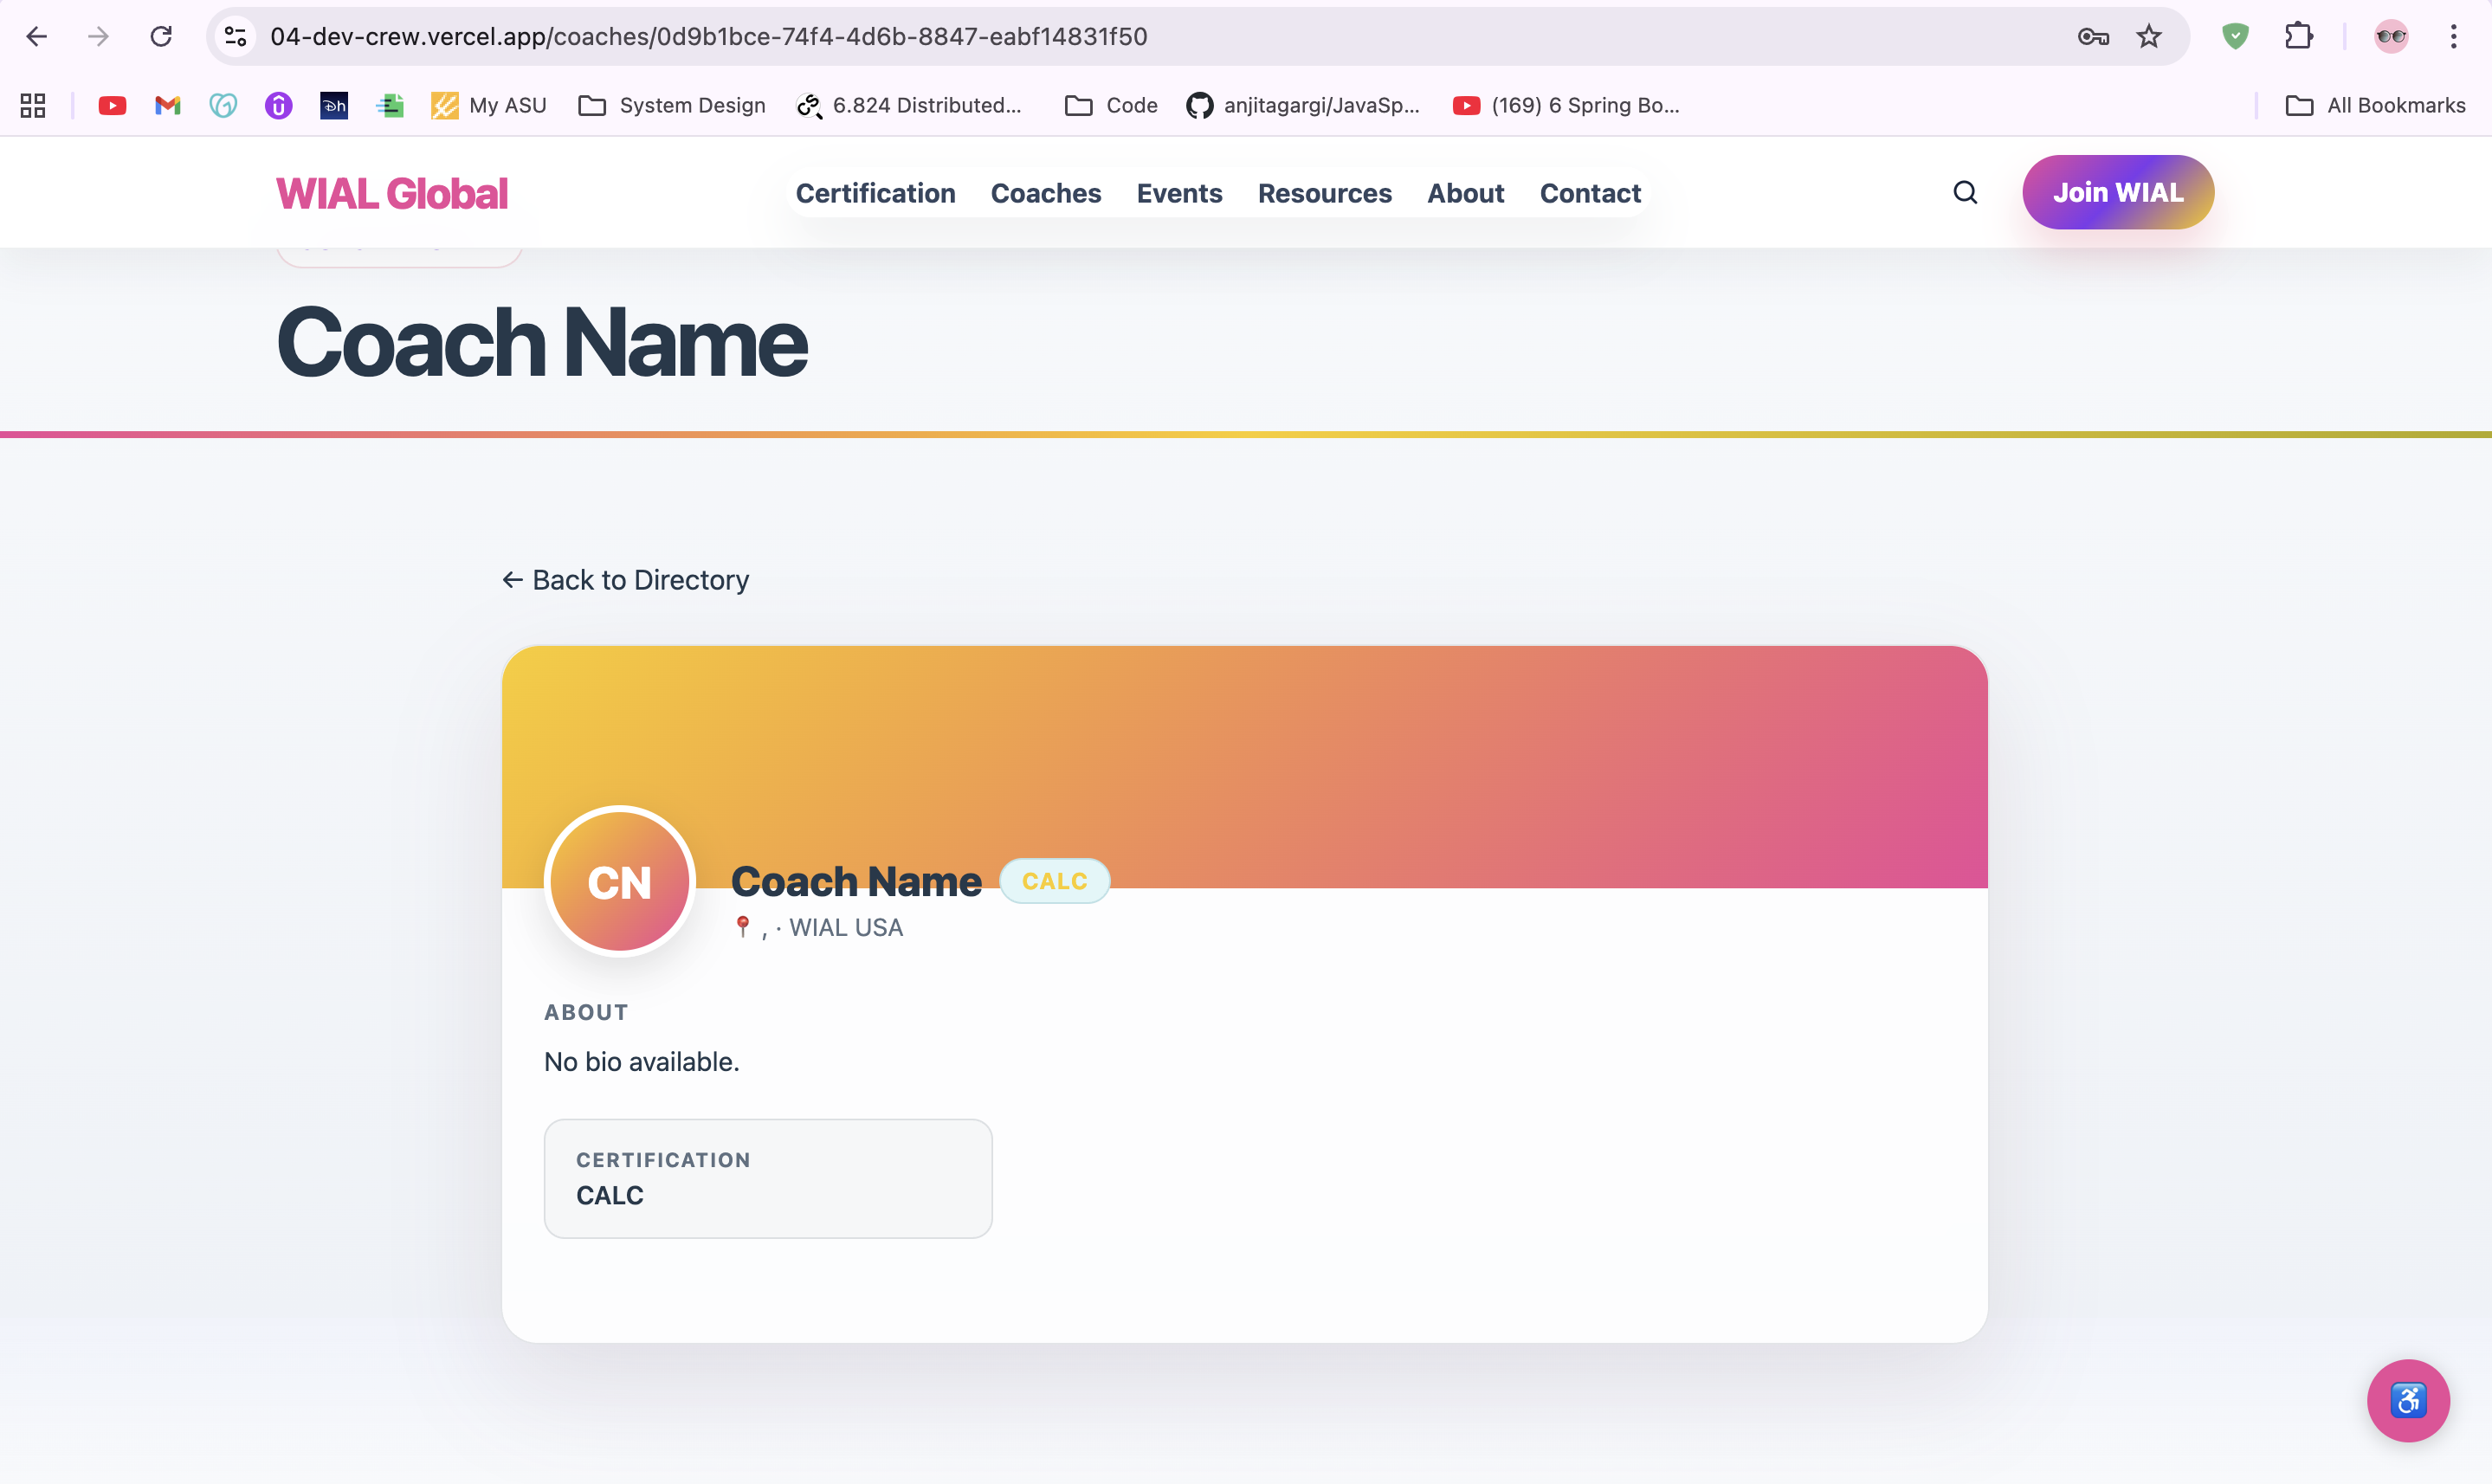The width and height of the screenshot is (2492, 1484).
Task: Follow the Back to Directory link
Action: pyautogui.click(x=625, y=580)
